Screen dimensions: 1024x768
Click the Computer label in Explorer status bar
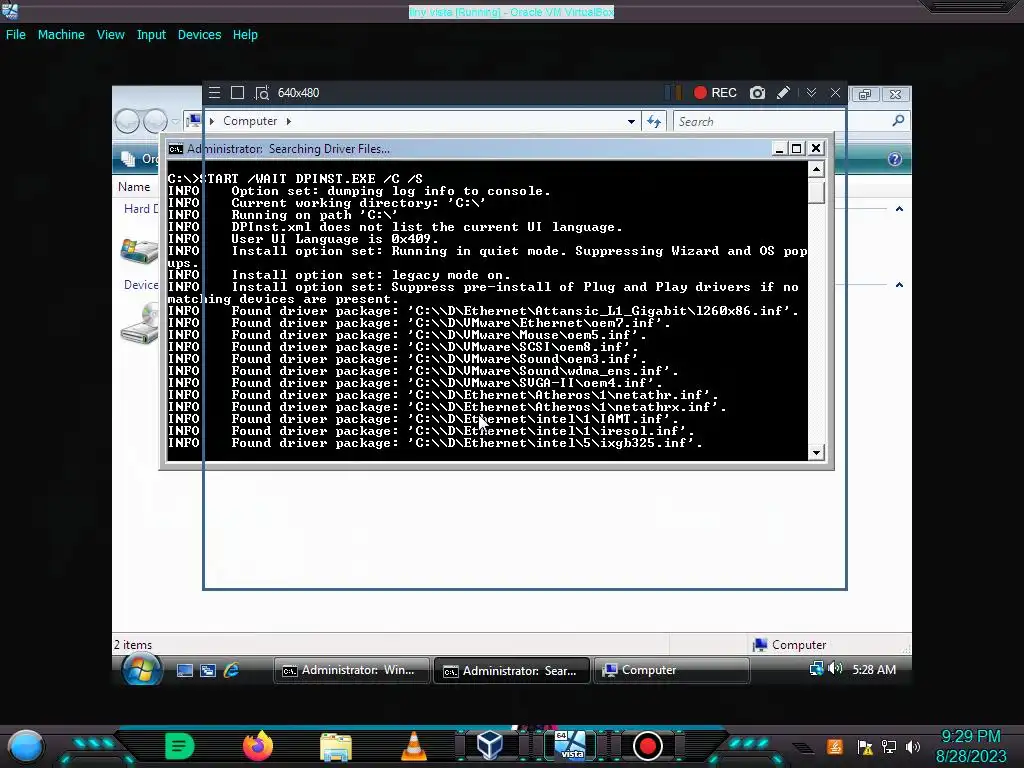coord(799,645)
